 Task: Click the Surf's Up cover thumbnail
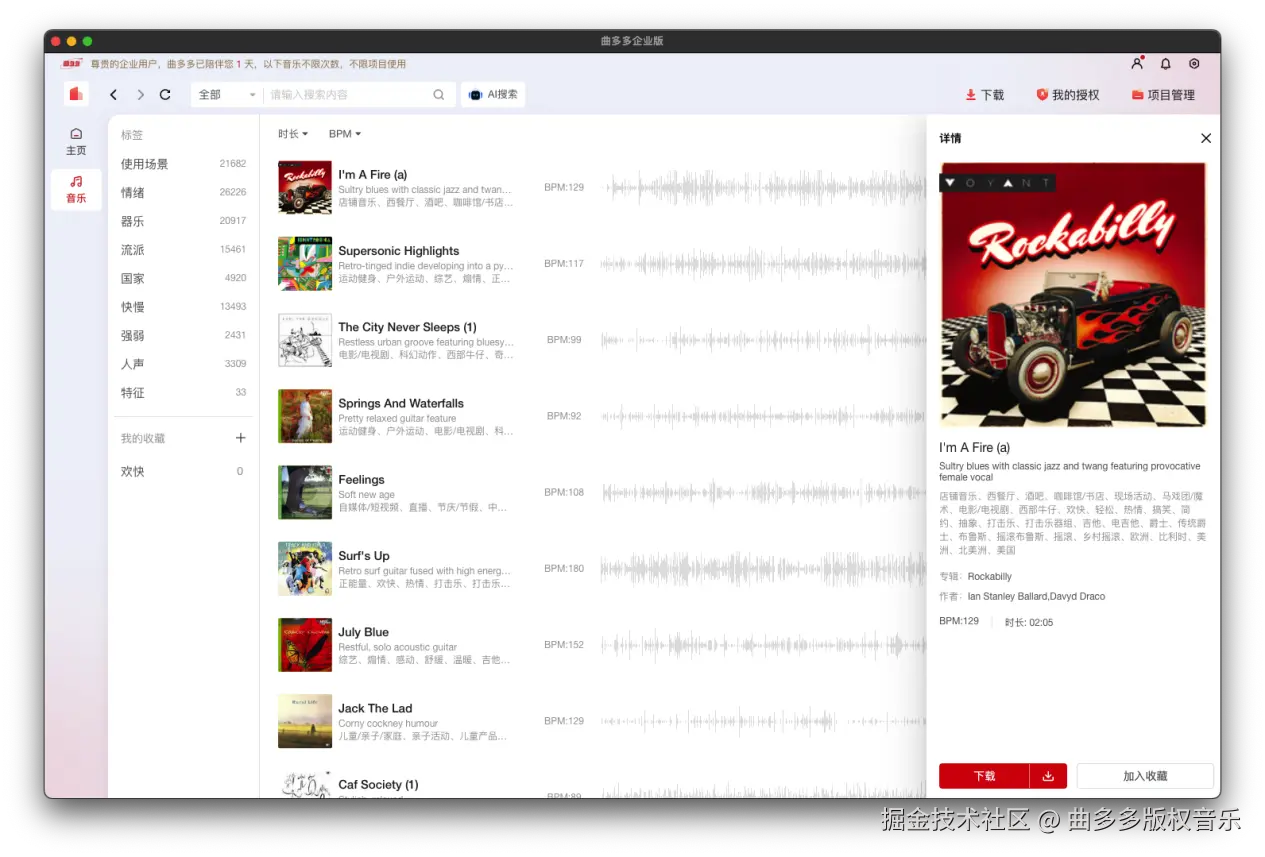(x=305, y=569)
